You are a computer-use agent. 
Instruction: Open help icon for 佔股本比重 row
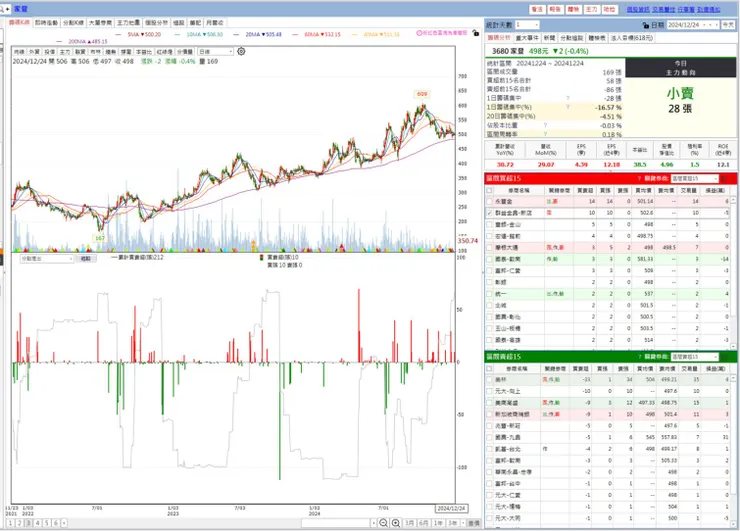tap(545, 126)
